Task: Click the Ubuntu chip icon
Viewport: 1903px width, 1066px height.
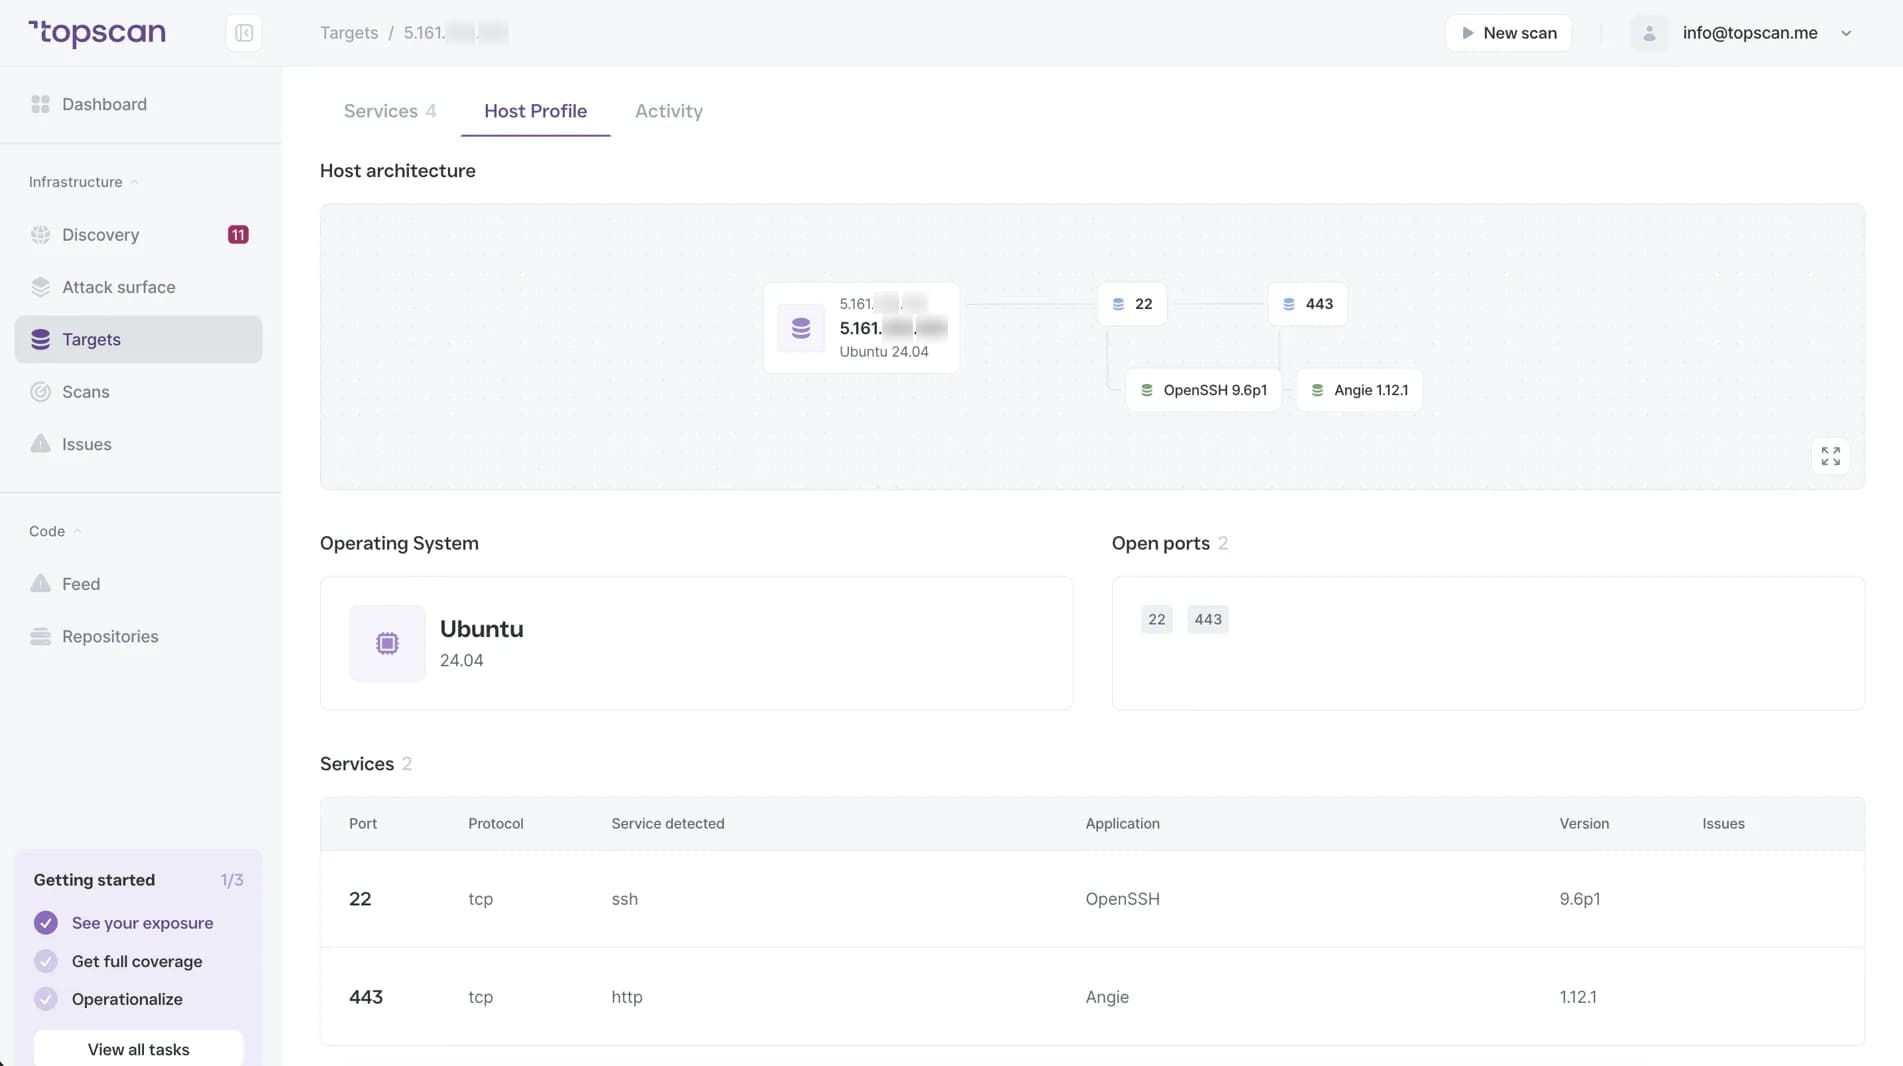Action: pyautogui.click(x=387, y=643)
